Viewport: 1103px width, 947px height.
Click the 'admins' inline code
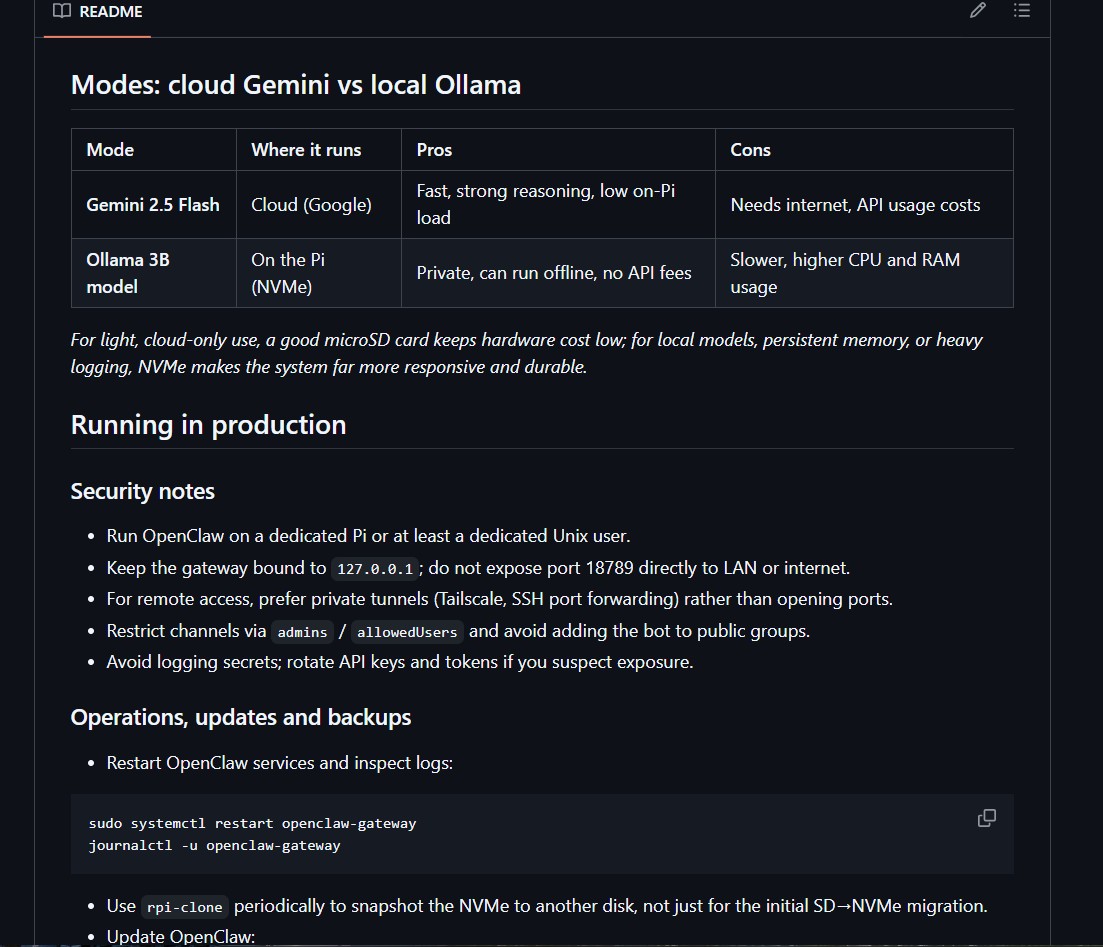click(x=302, y=632)
